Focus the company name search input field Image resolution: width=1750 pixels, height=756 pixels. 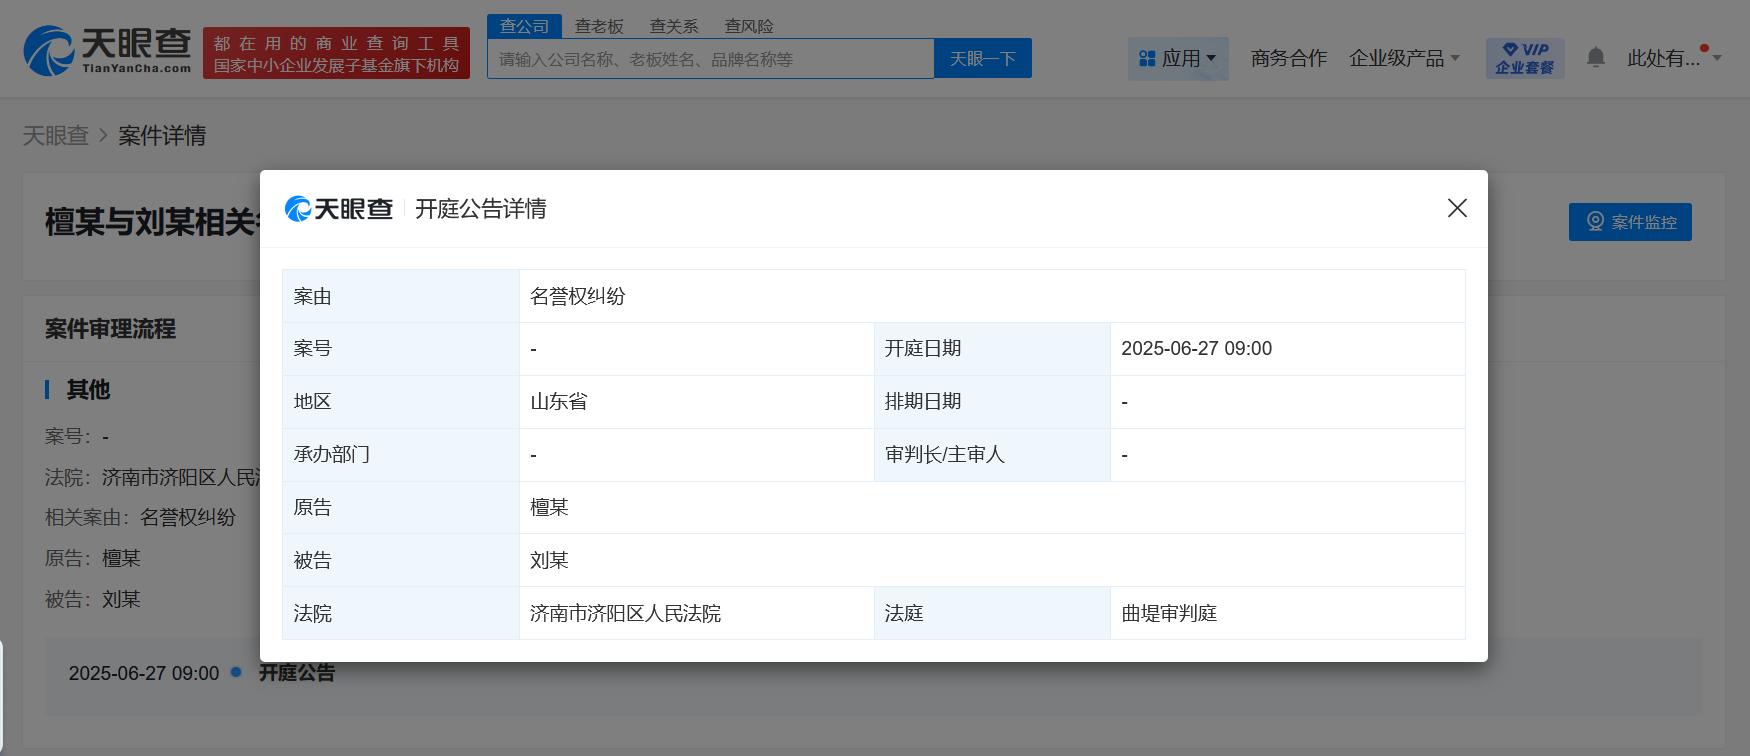pos(711,59)
